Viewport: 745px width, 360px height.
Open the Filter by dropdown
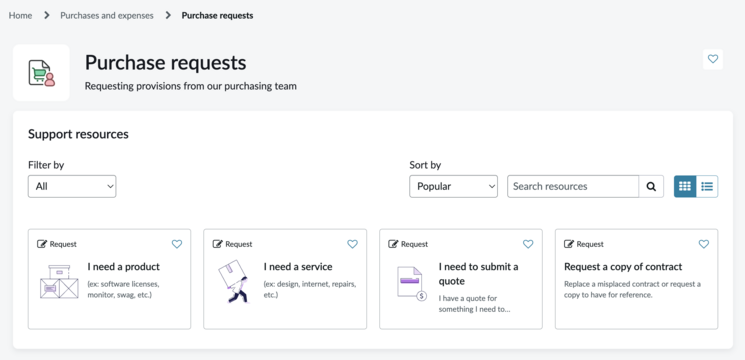[72, 186]
